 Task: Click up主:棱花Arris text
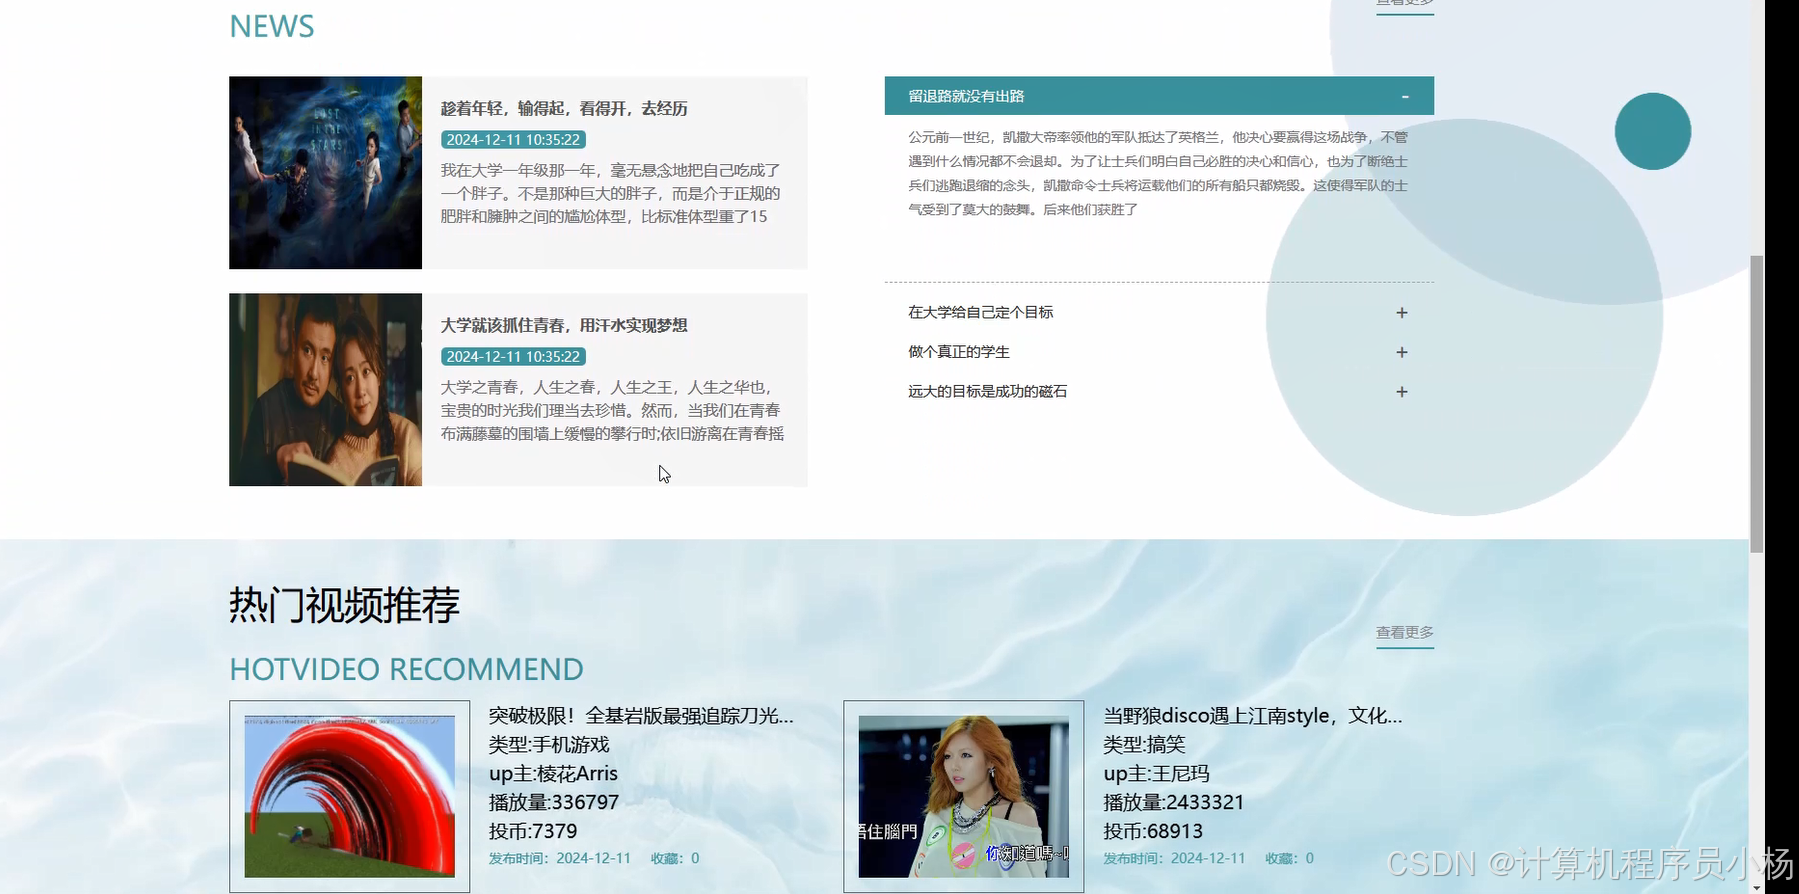point(553,774)
